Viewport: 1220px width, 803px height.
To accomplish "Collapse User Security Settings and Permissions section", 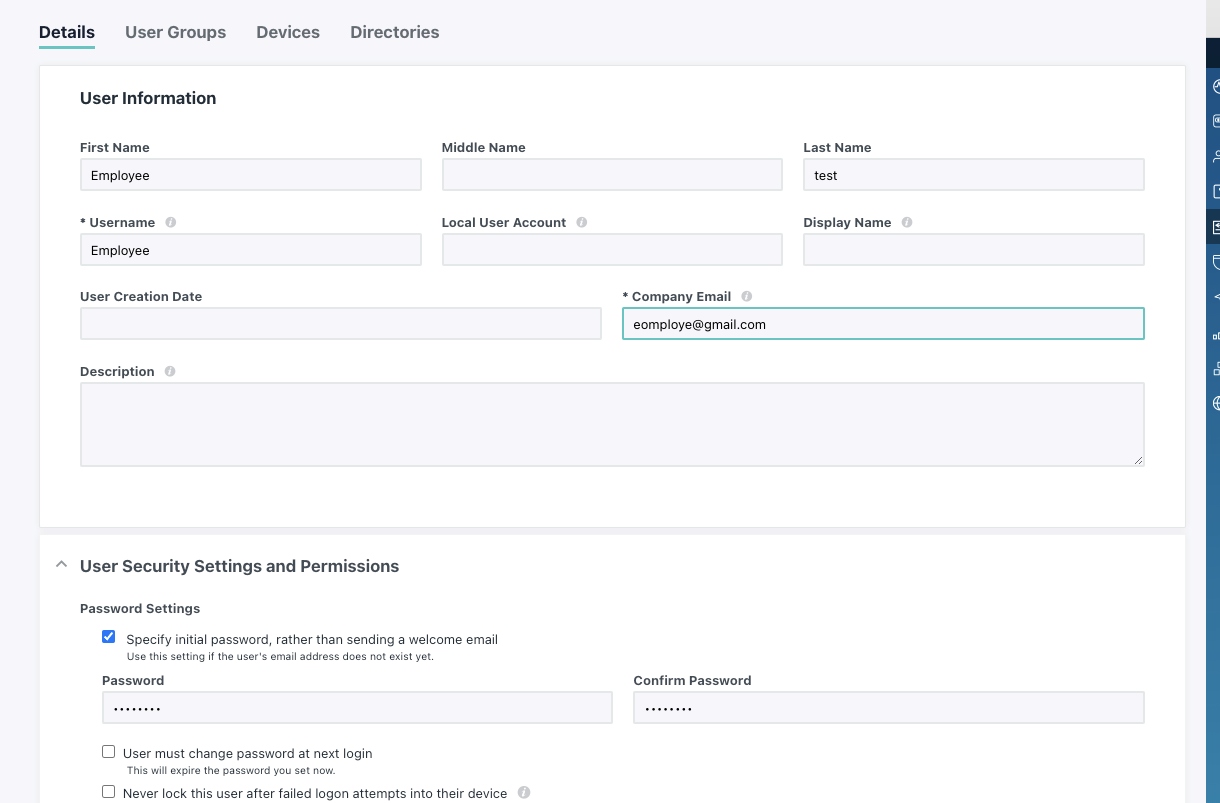I will click(62, 565).
